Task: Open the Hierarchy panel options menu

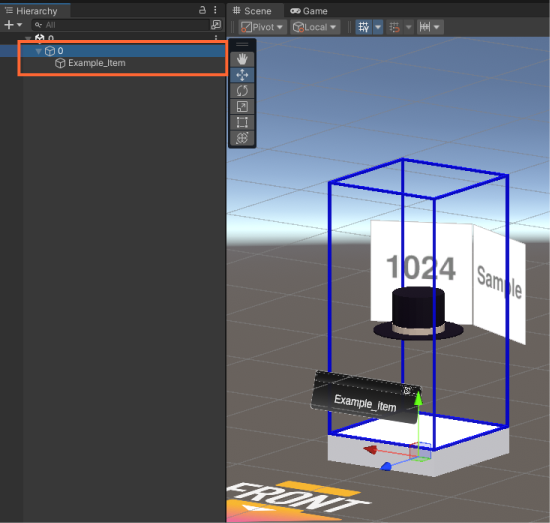Action: (215, 10)
